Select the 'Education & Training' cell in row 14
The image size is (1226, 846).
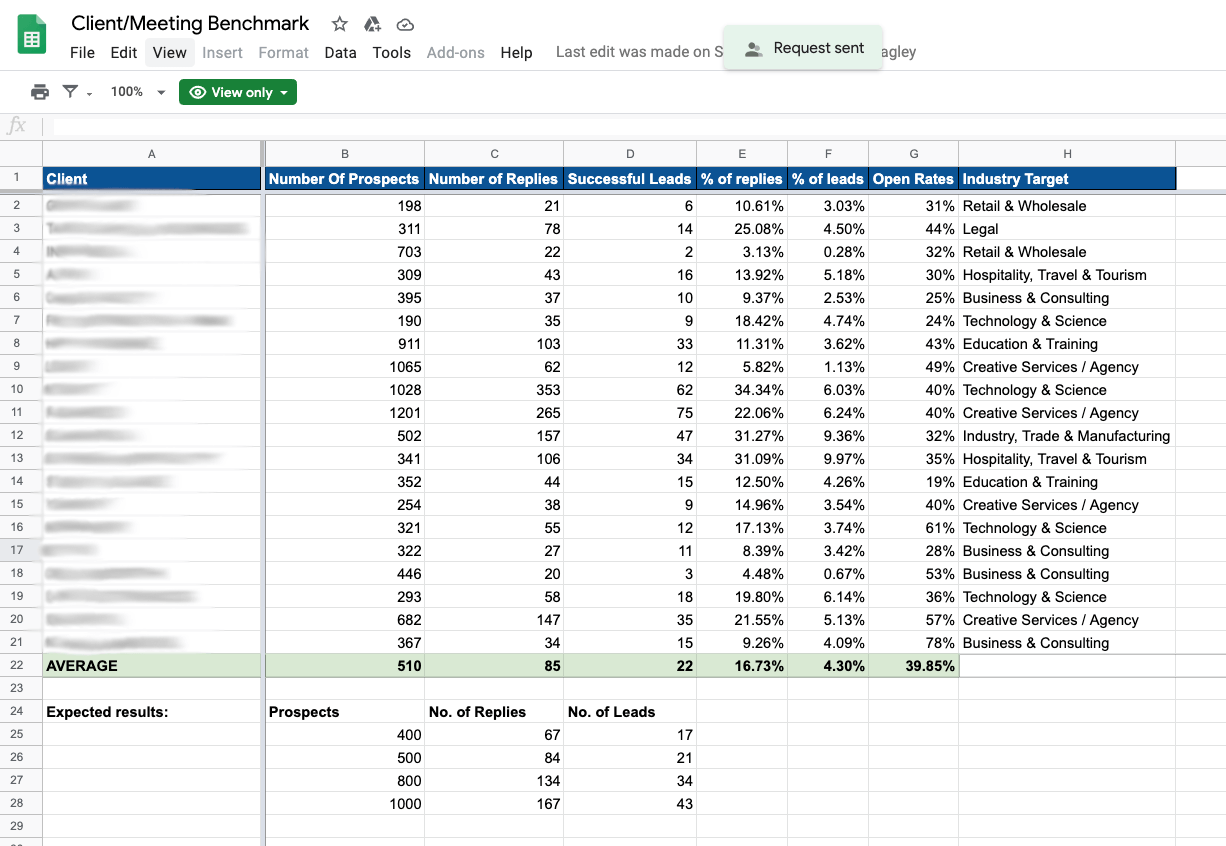[x=1067, y=482]
